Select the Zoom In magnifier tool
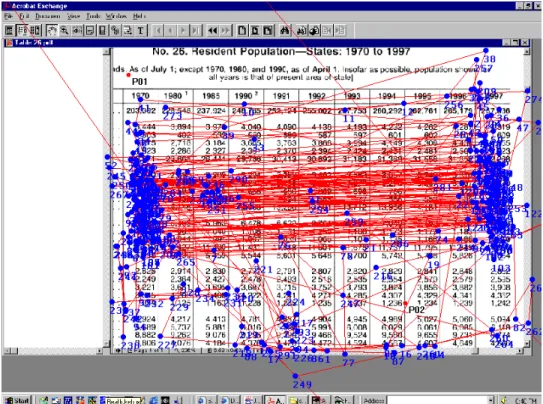543x404 pixels. [x=64, y=30]
